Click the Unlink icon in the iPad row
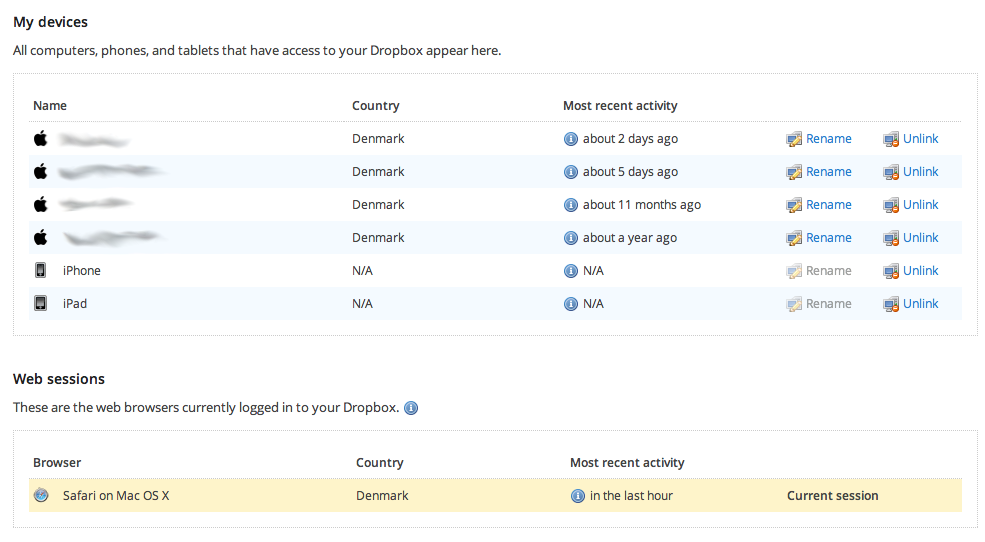The width and height of the screenshot is (985, 542). pyautogui.click(x=890, y=304)
